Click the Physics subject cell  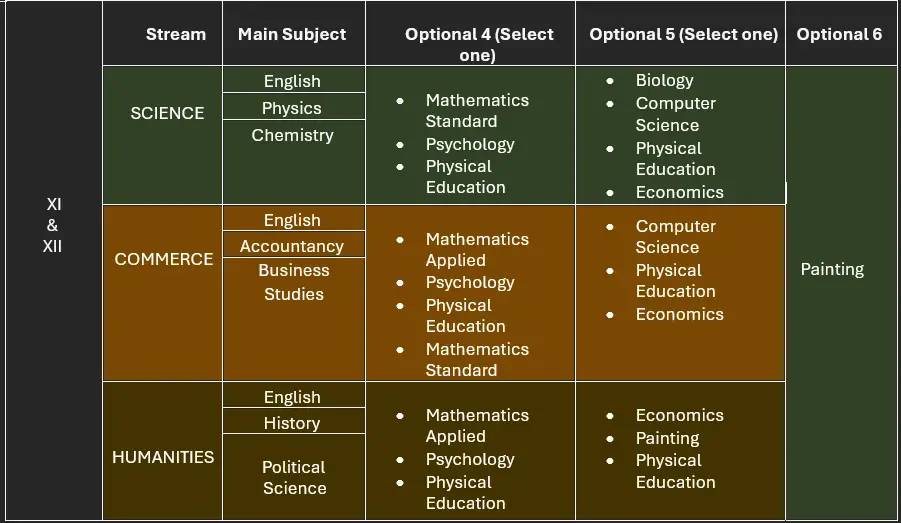(x=292, y=108)
